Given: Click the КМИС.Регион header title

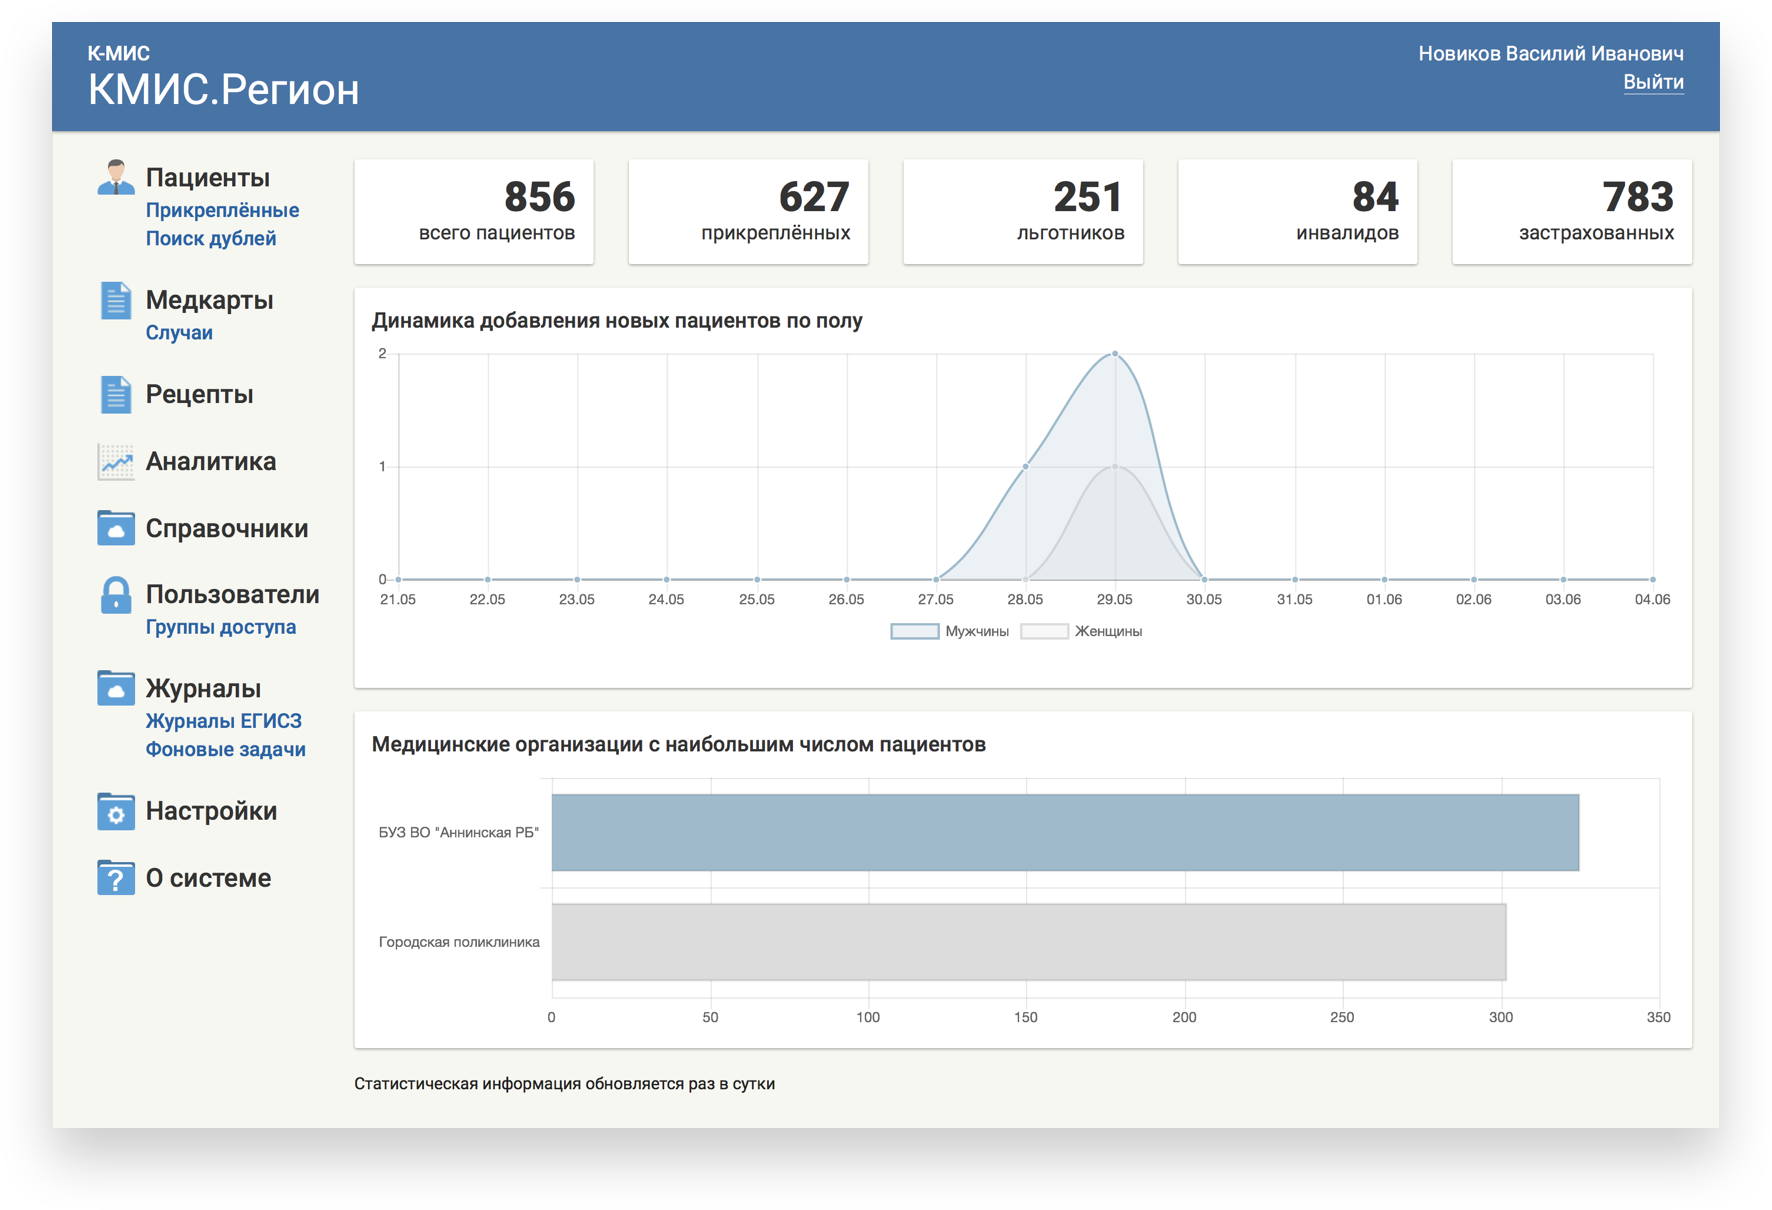Looking at the screenshot, I should [x=223, y=90].
